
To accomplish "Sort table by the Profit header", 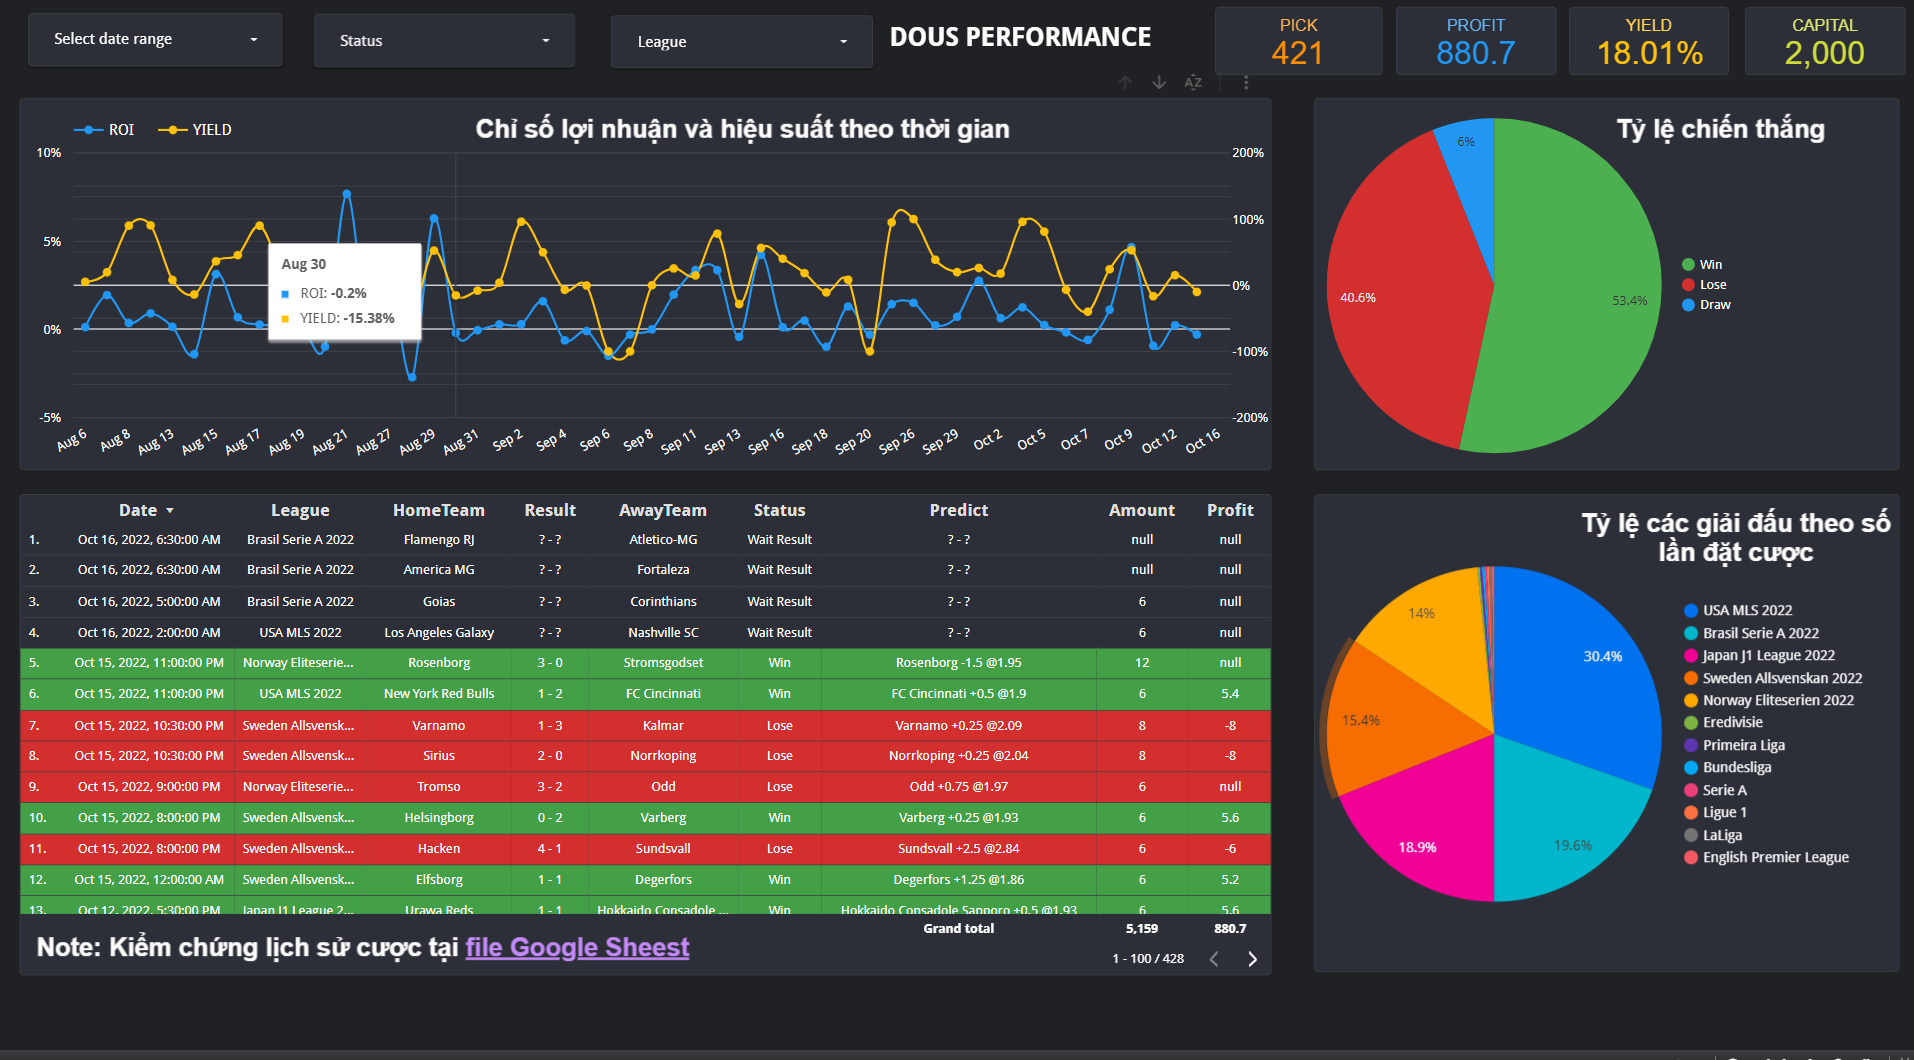I will coord(1230,510).
